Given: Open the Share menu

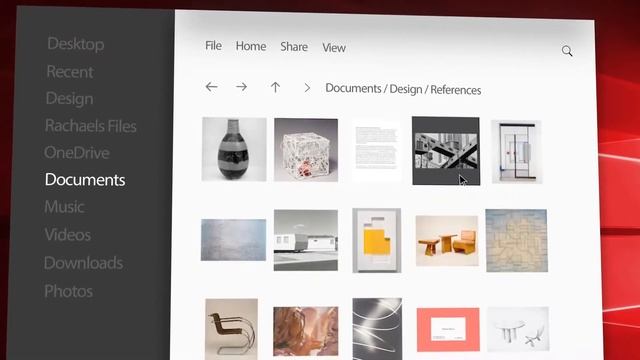Looking at the screenshot, I should point(294,47).
